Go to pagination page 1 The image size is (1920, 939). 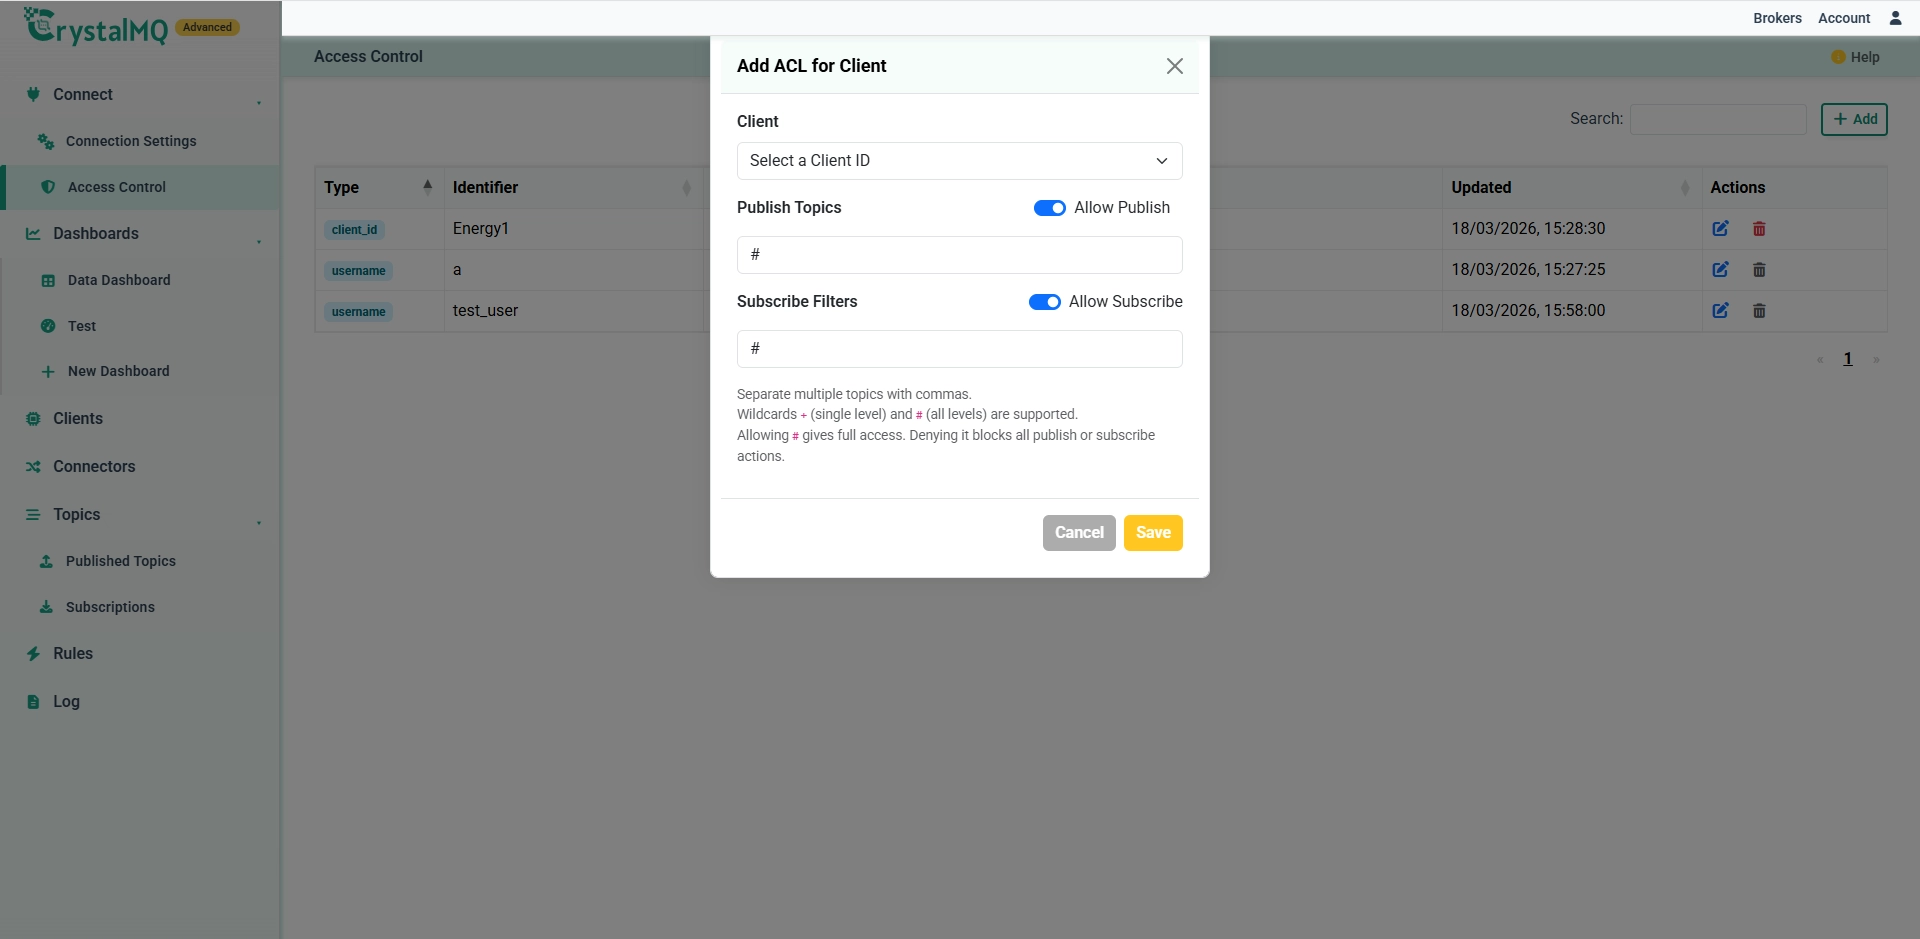(x=1848, y=359)
